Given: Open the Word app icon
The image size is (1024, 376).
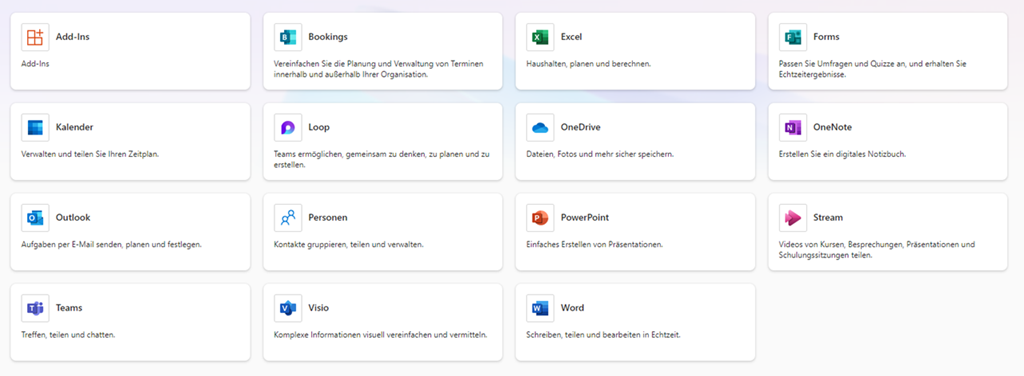Looking at the screenshot, I should pos(540,307).
